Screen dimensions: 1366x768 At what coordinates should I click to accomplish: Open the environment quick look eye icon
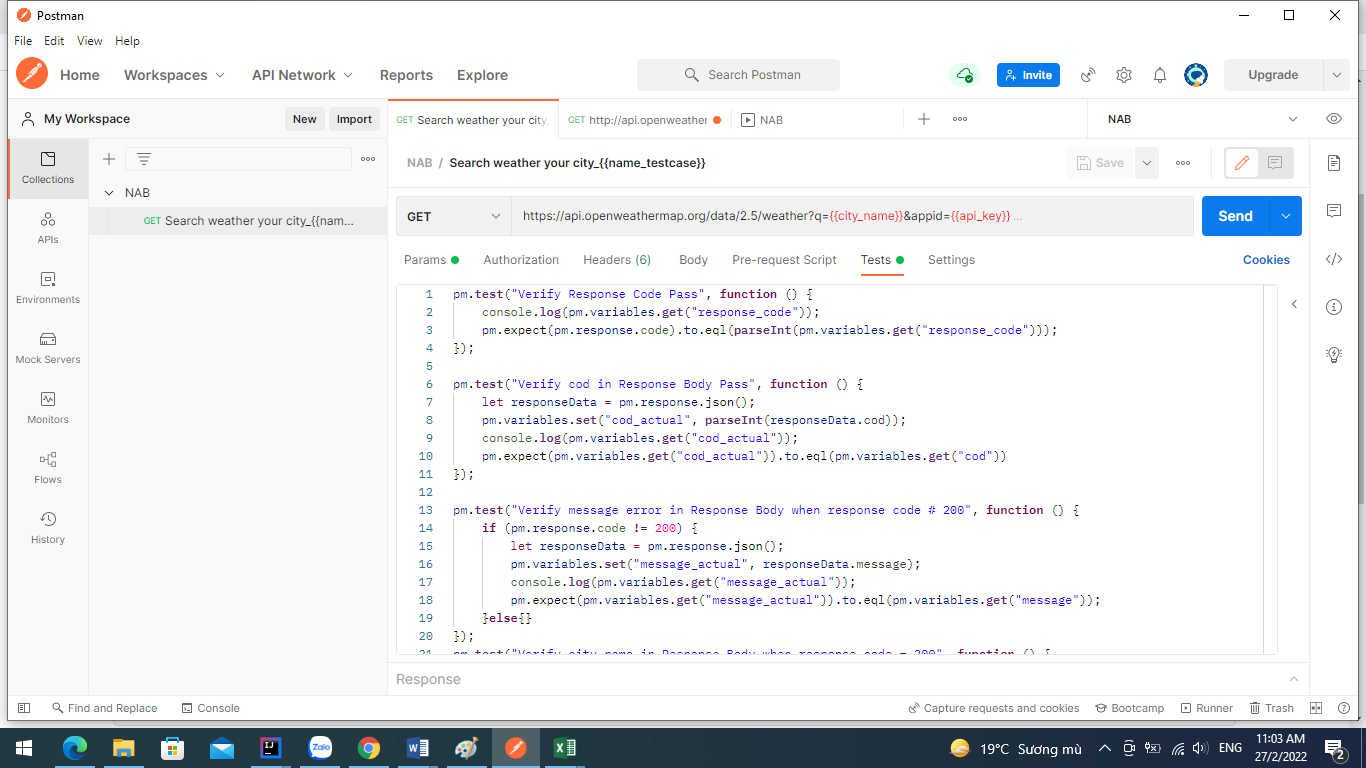pos(1334,119)
